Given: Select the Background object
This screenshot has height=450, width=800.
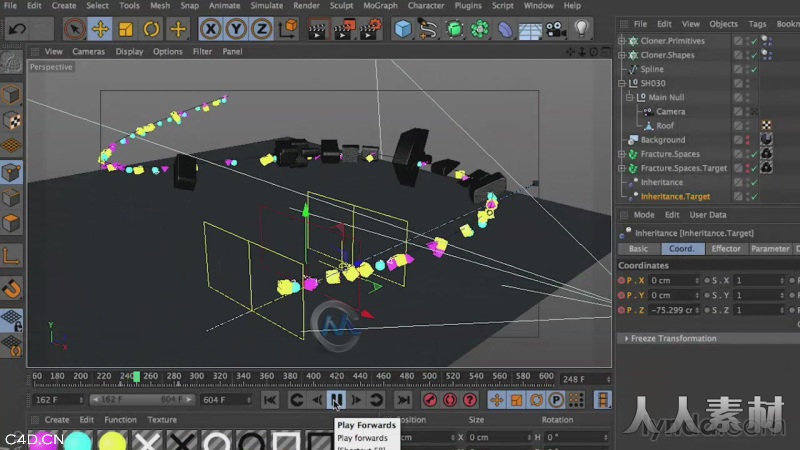Looking at the screenshot, I should coord(663,140).
